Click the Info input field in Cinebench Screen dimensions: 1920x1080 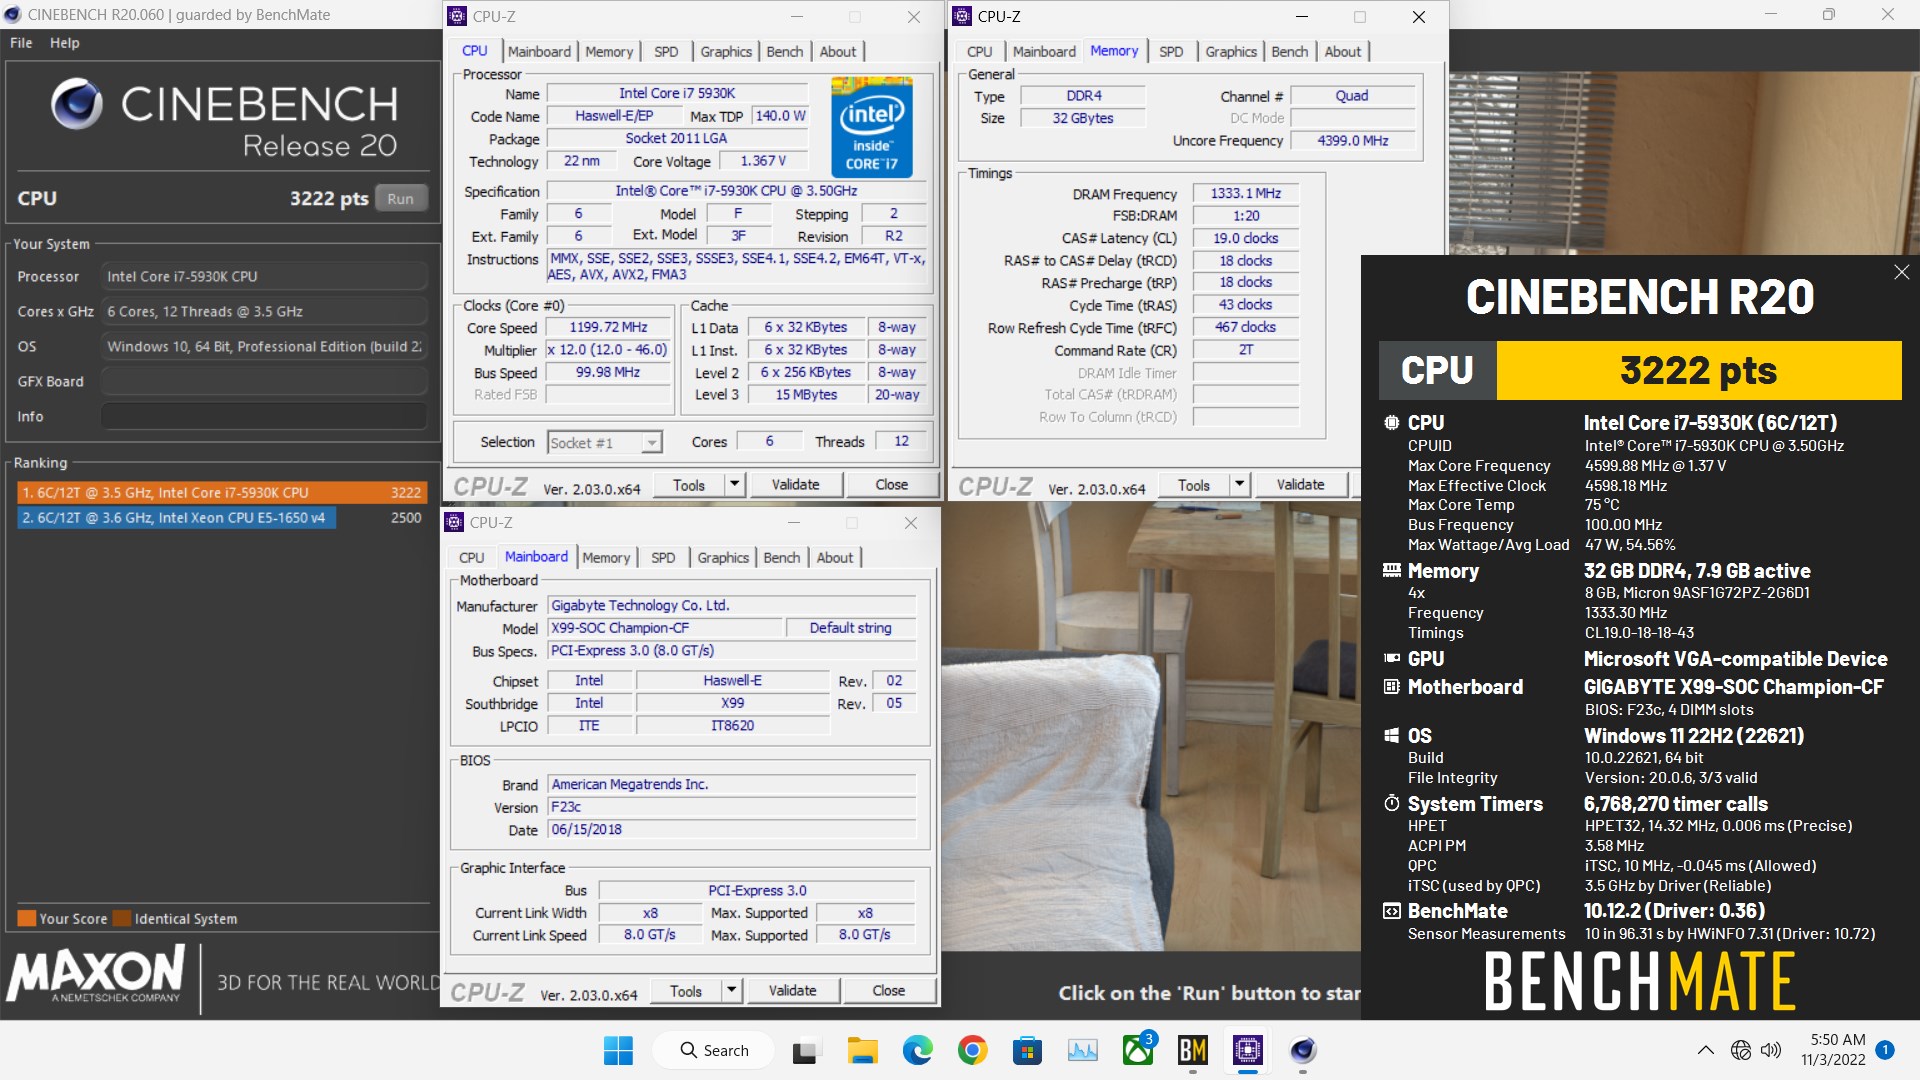pyautogui.click(x=264, y=416)
